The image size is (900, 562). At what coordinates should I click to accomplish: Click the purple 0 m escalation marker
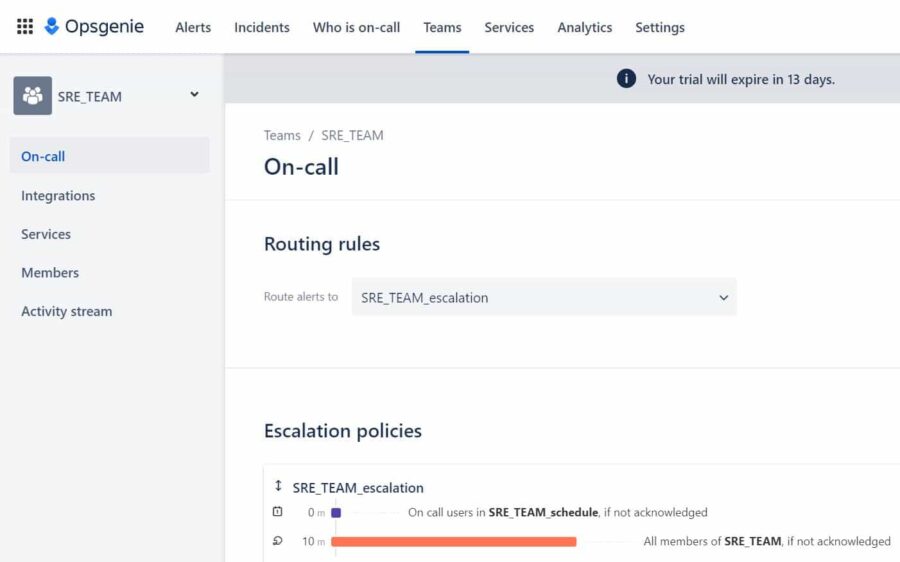tap(336, 513)
